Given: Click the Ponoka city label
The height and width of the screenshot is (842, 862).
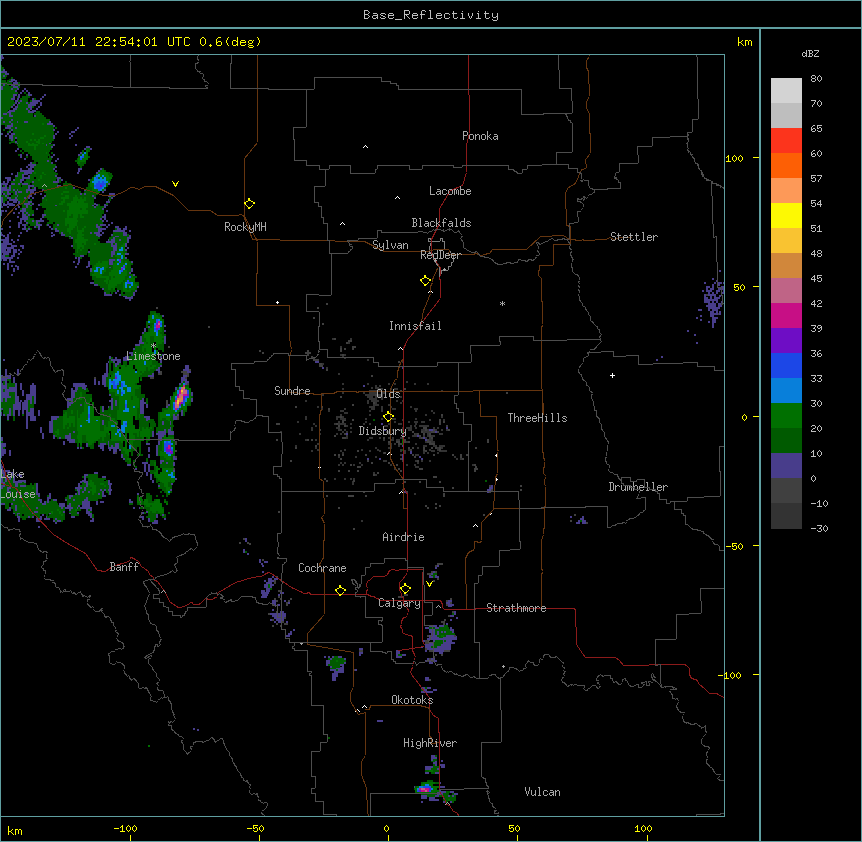Looking at the screenshot, I should click(480, 136).
